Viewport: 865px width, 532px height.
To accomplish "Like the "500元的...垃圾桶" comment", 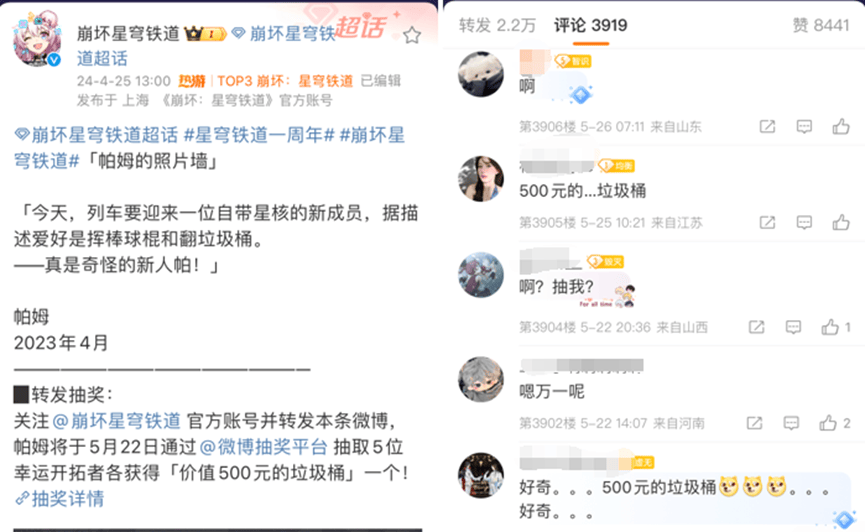I will [x=841, y=222].
